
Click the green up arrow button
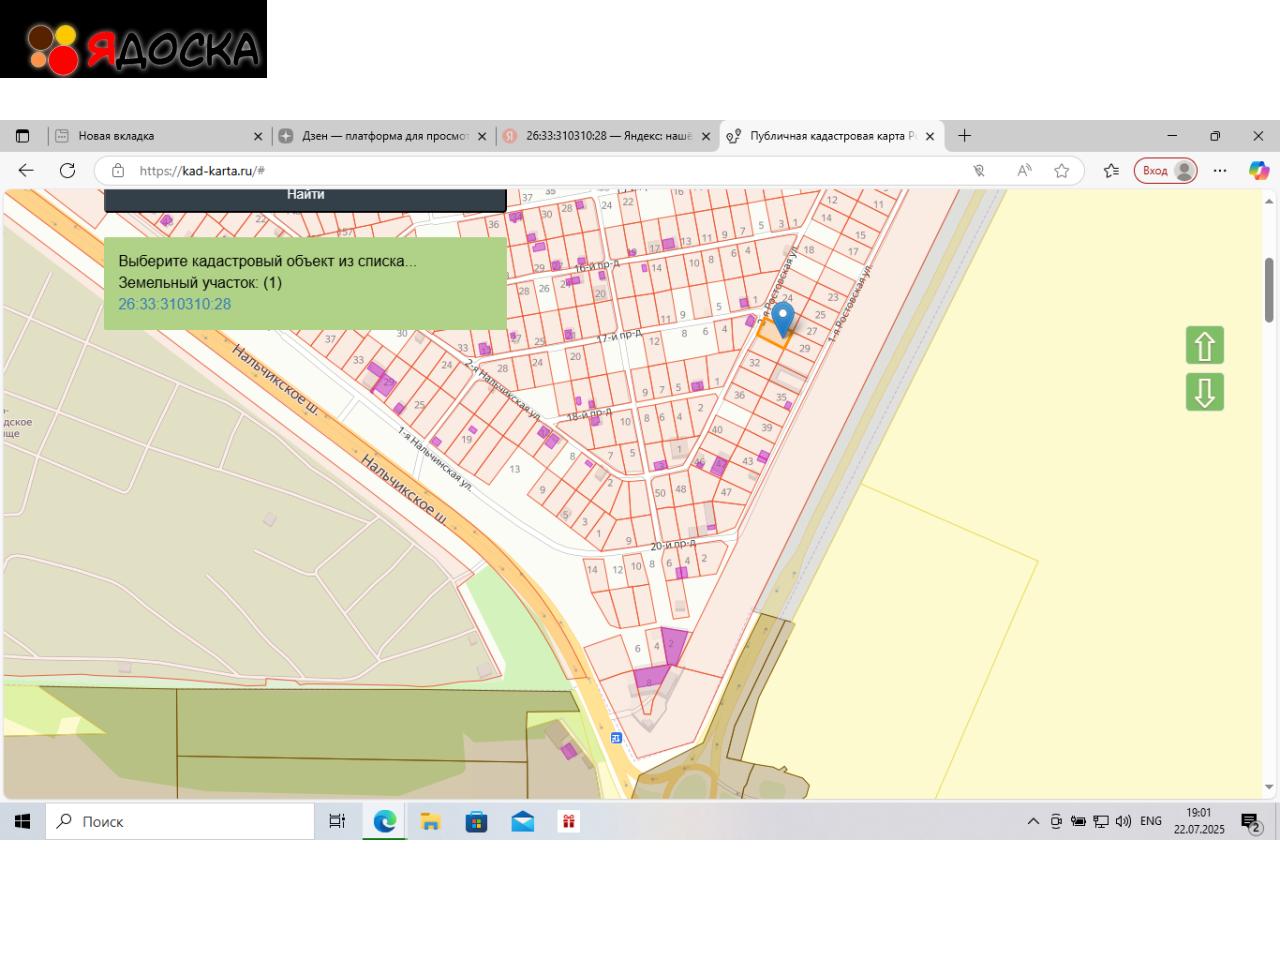tap(1205, 346)
